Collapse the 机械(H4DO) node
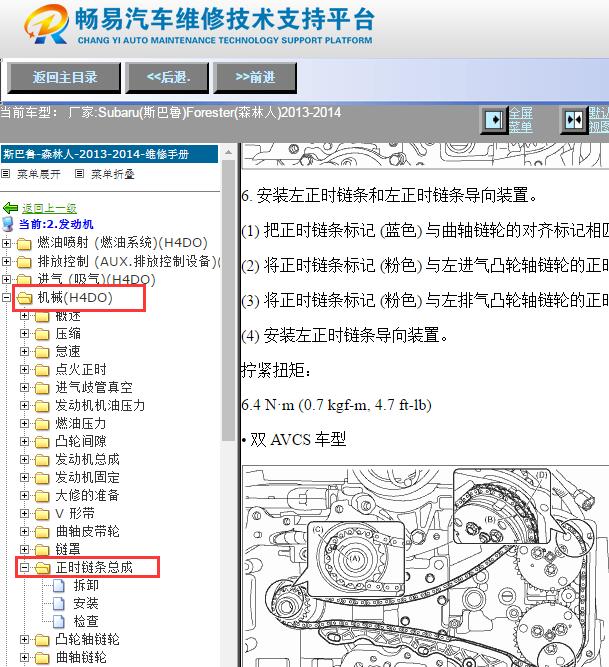Screen dimensions: 609x667 [6, 297]
